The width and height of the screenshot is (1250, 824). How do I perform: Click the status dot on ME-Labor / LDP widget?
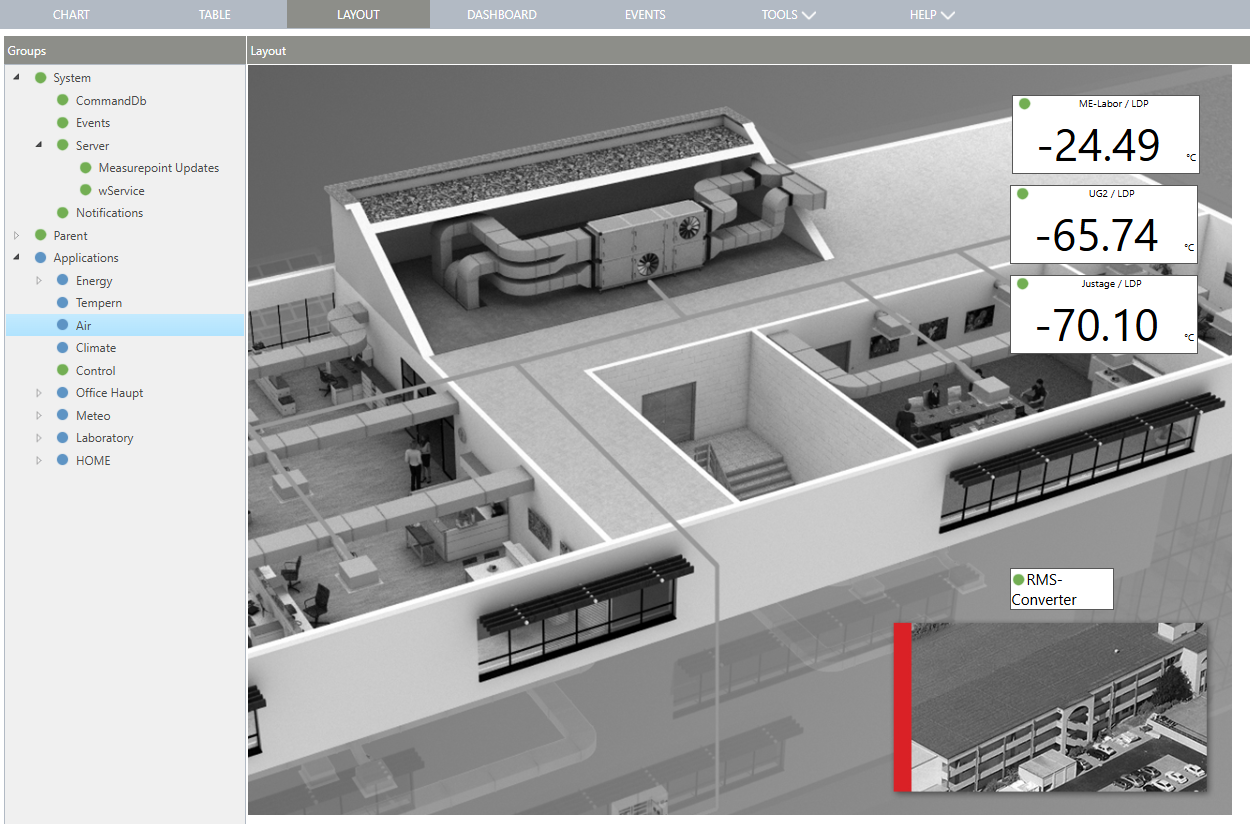pyautogui.click(x=1022, y=103)
